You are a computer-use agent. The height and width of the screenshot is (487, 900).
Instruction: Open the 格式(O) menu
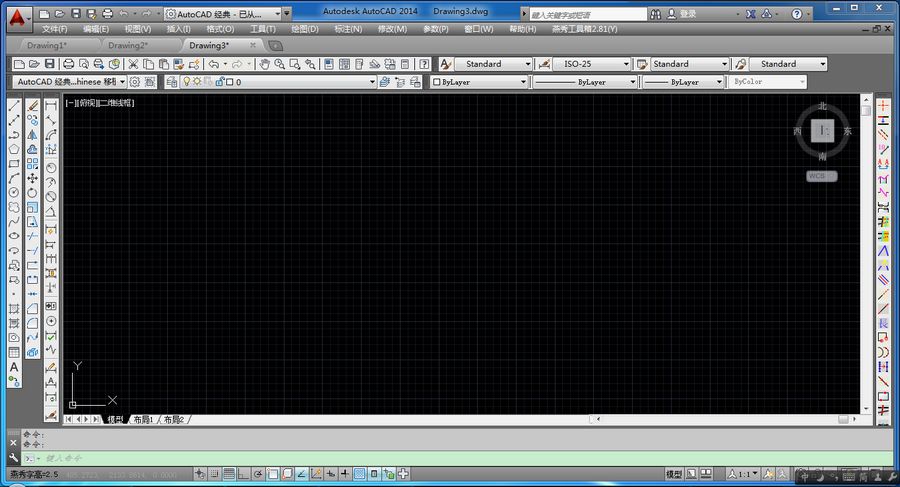click(220, 29)
